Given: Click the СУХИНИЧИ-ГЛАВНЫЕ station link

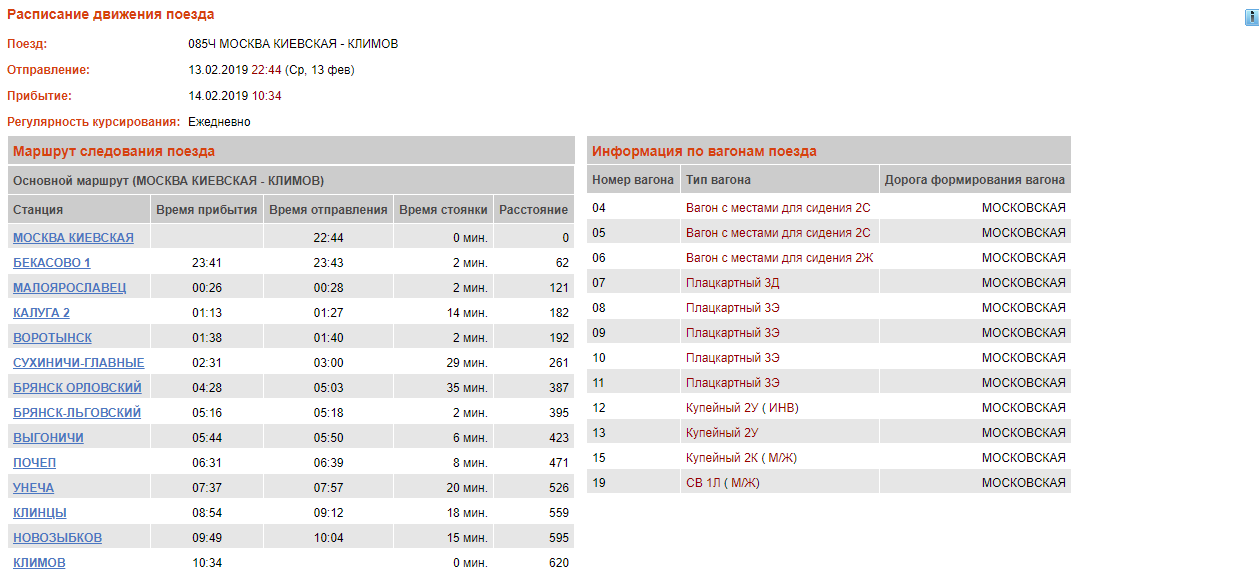Looking at the screenshot, I should (x=78, y=363).
